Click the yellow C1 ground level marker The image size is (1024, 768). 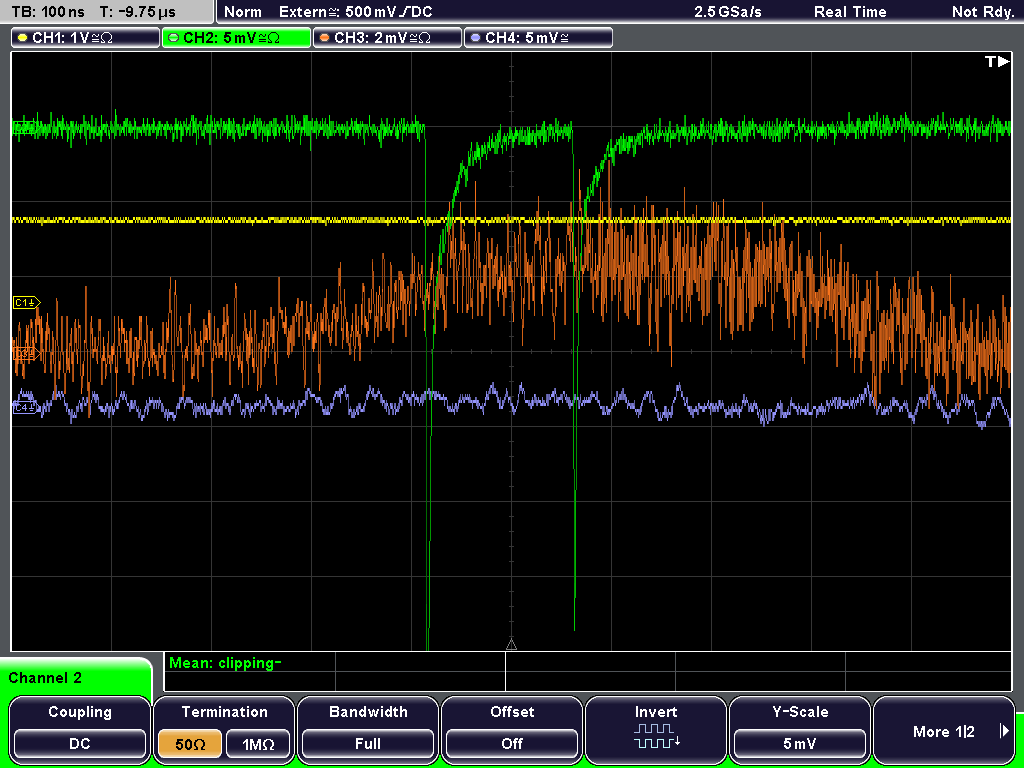[26, 303]
